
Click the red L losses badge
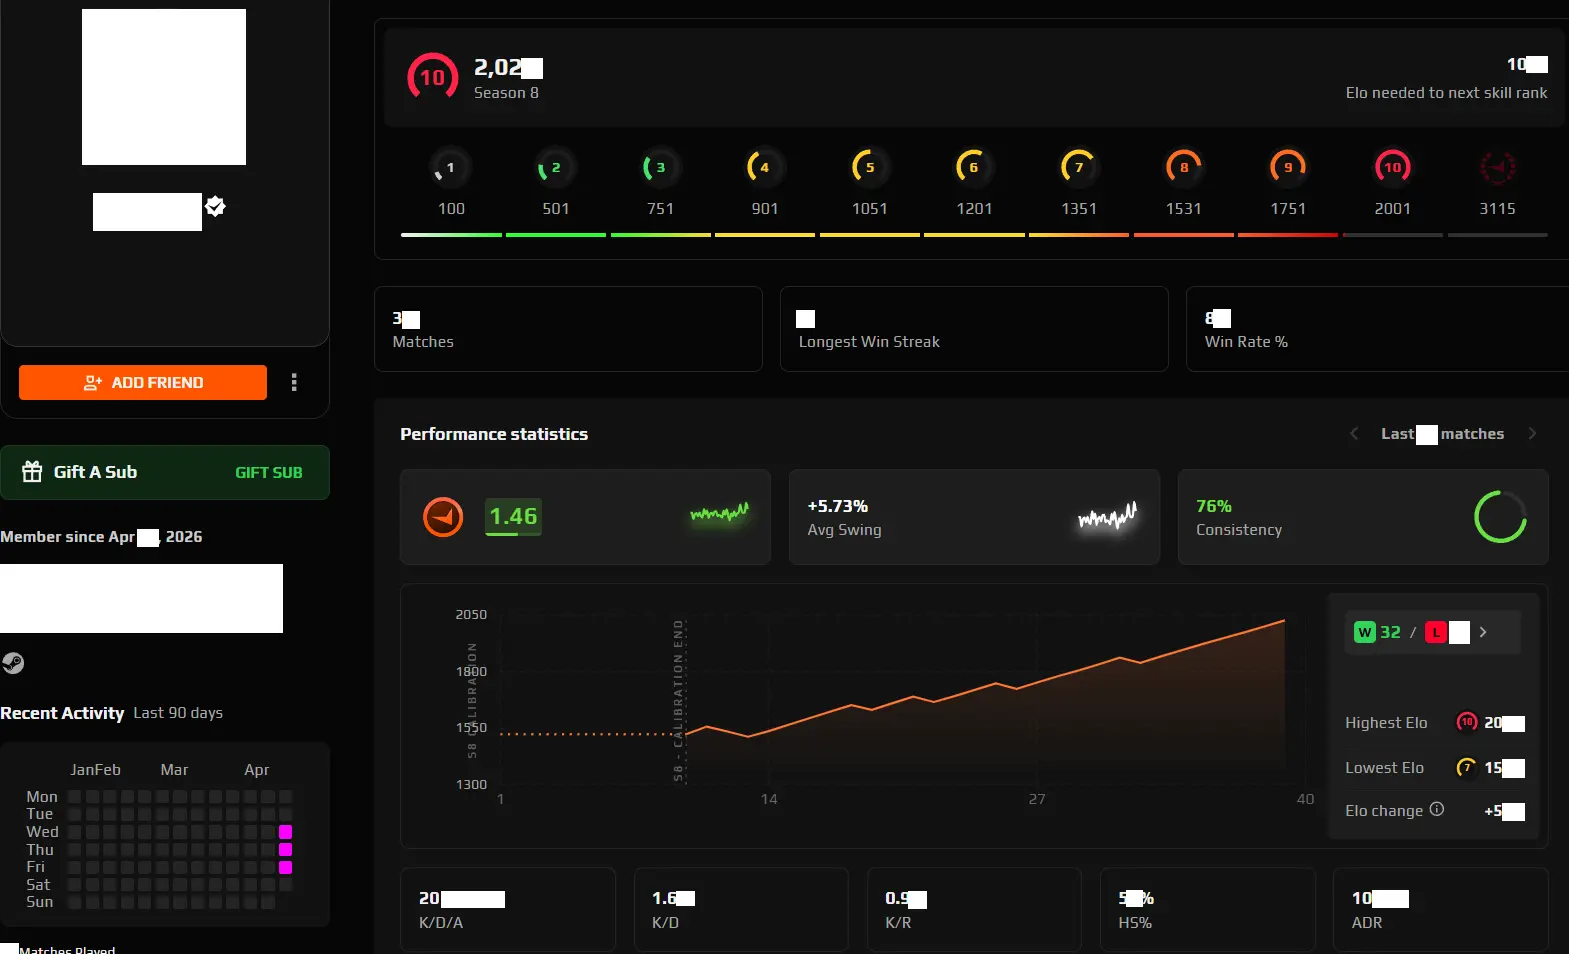click(x=1436, y=632)
